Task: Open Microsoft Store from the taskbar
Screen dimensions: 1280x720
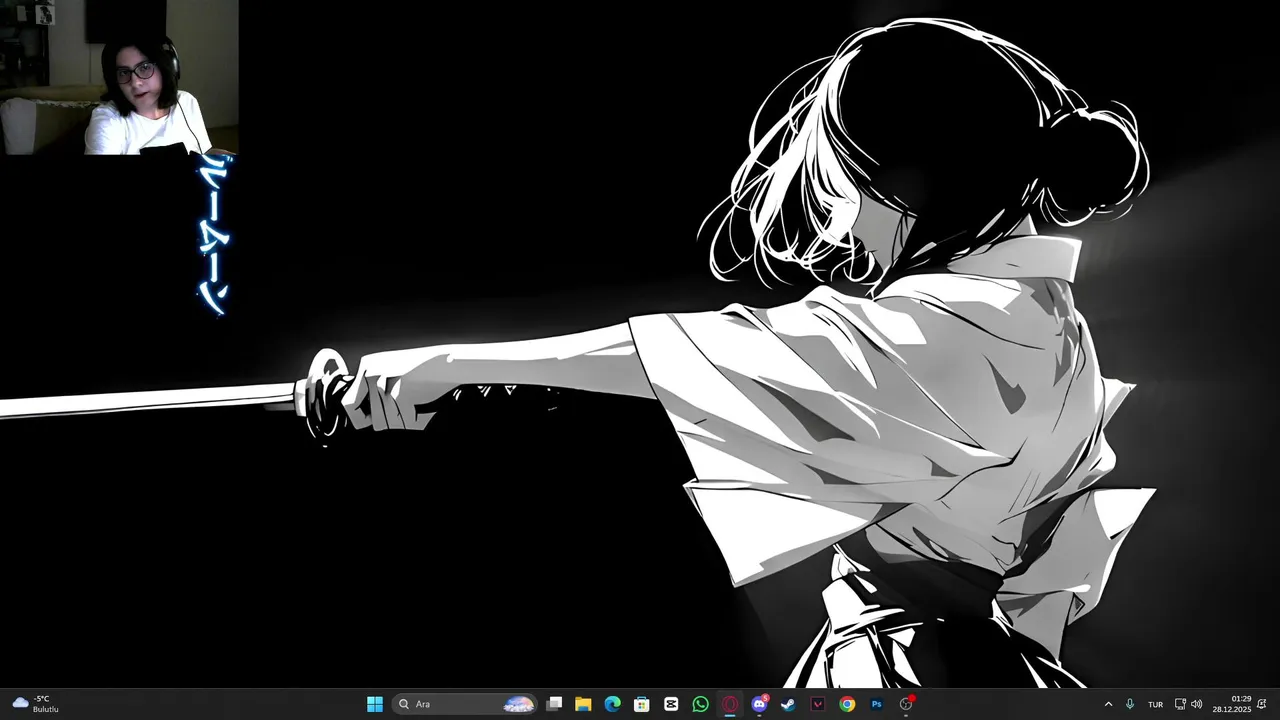Action: [642, 704]
